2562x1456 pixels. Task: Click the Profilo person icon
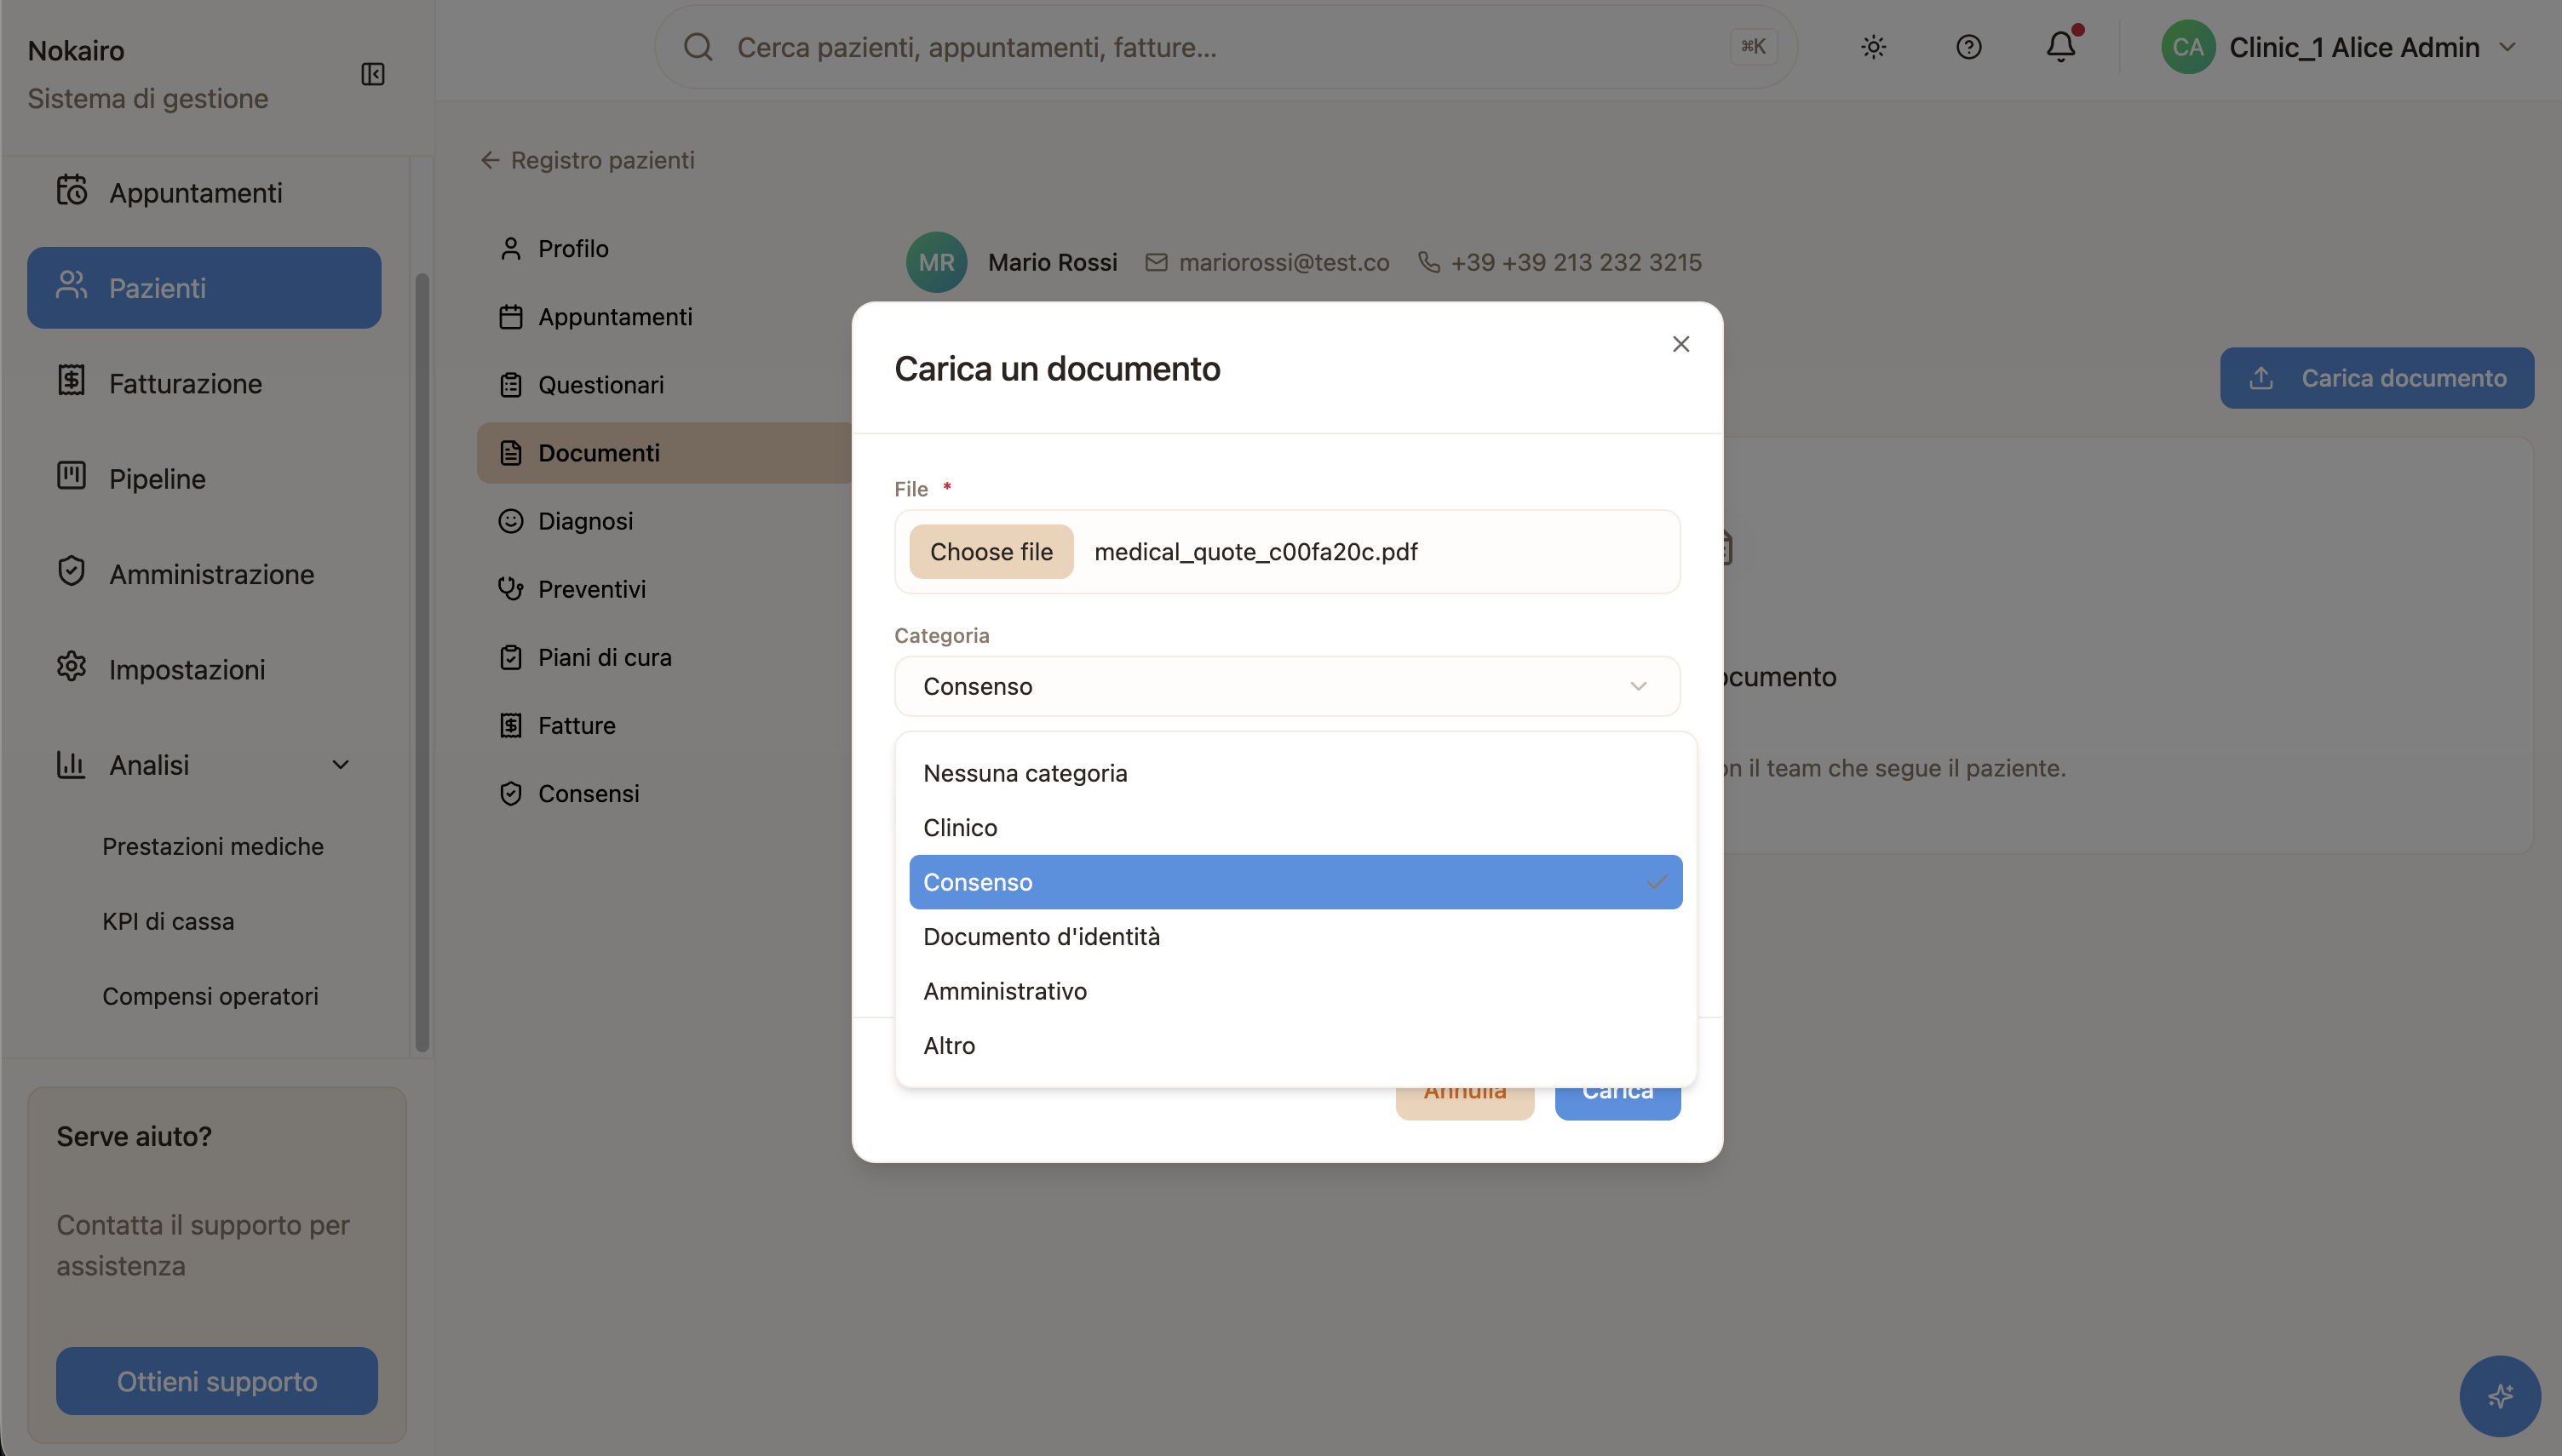511,248
